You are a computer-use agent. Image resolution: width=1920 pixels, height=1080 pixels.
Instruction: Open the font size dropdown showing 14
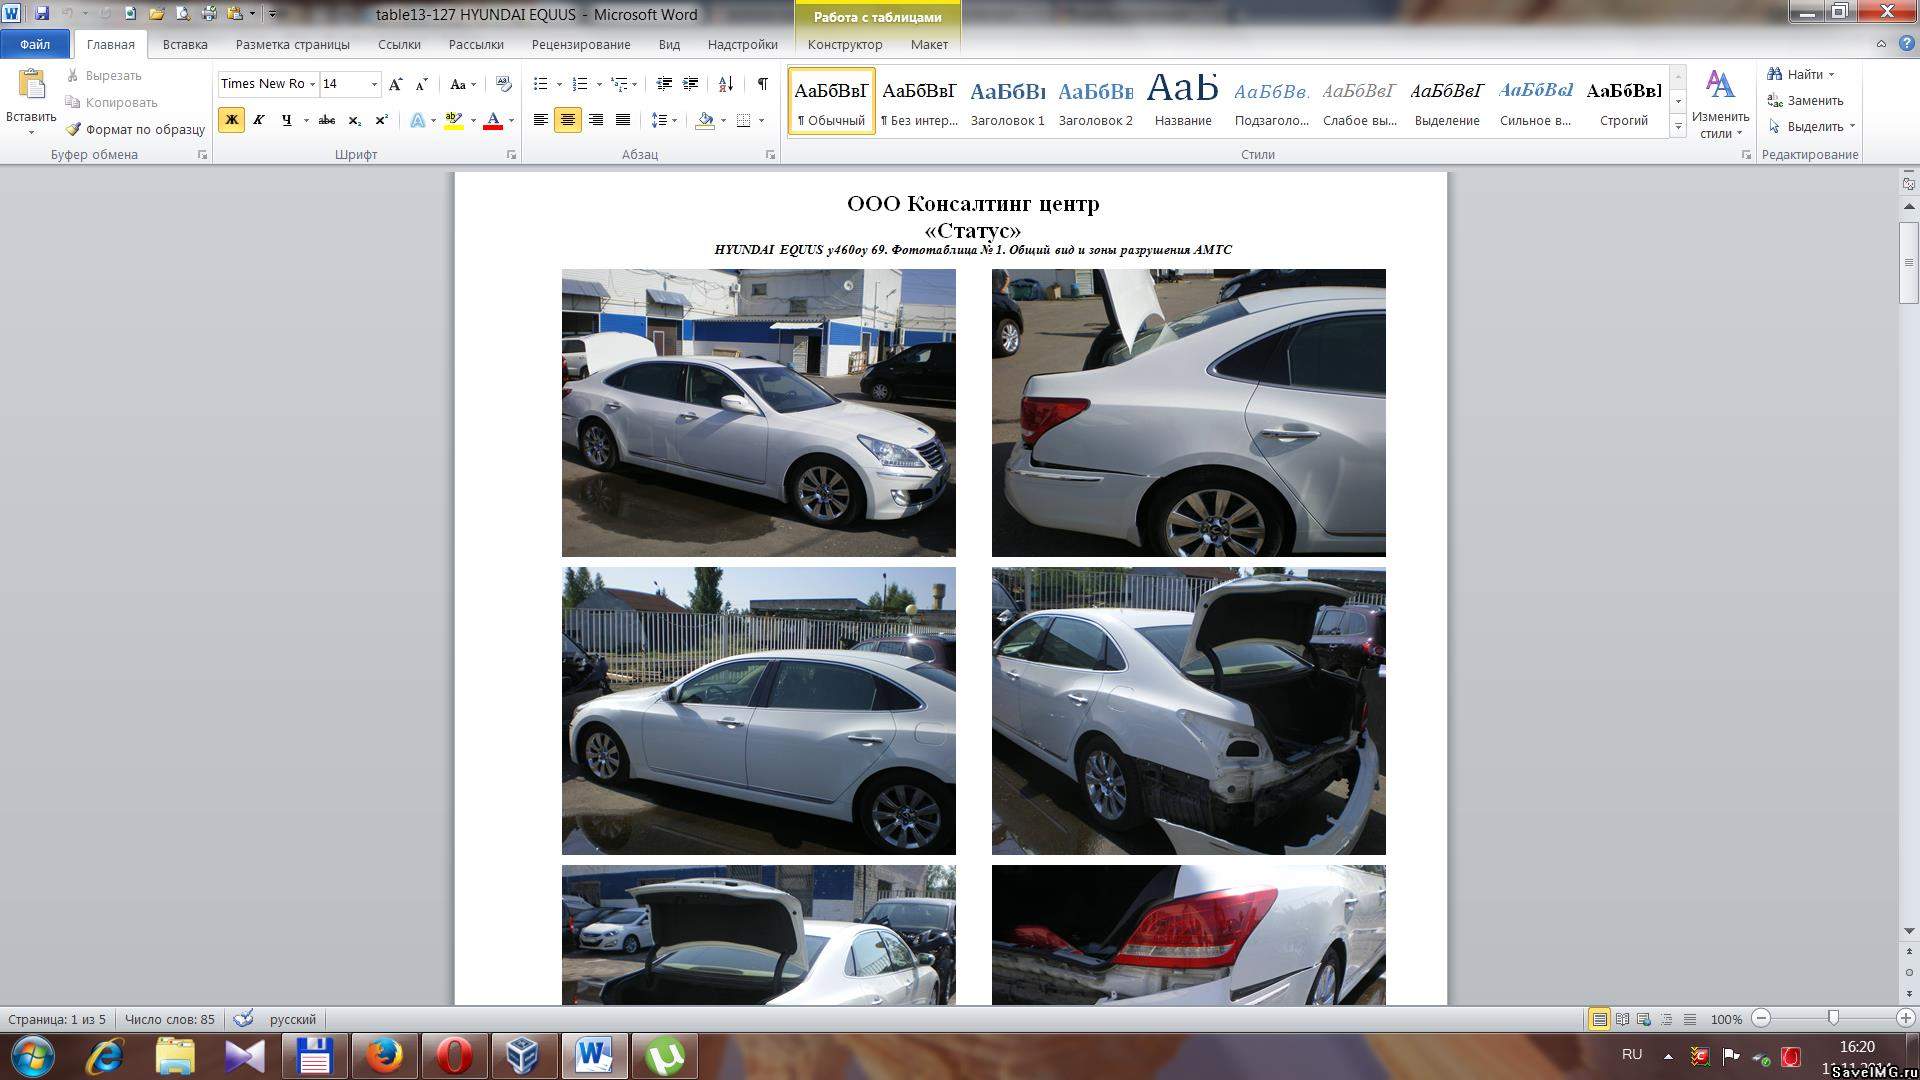click(374, 84)
